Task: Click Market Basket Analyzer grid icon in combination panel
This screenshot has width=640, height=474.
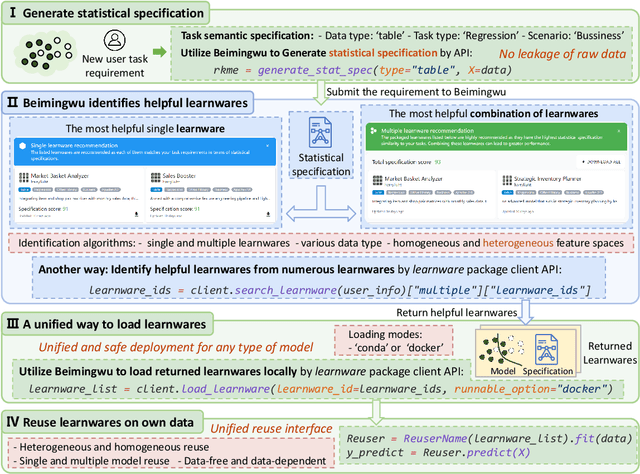Action: [x=378, y=180]
